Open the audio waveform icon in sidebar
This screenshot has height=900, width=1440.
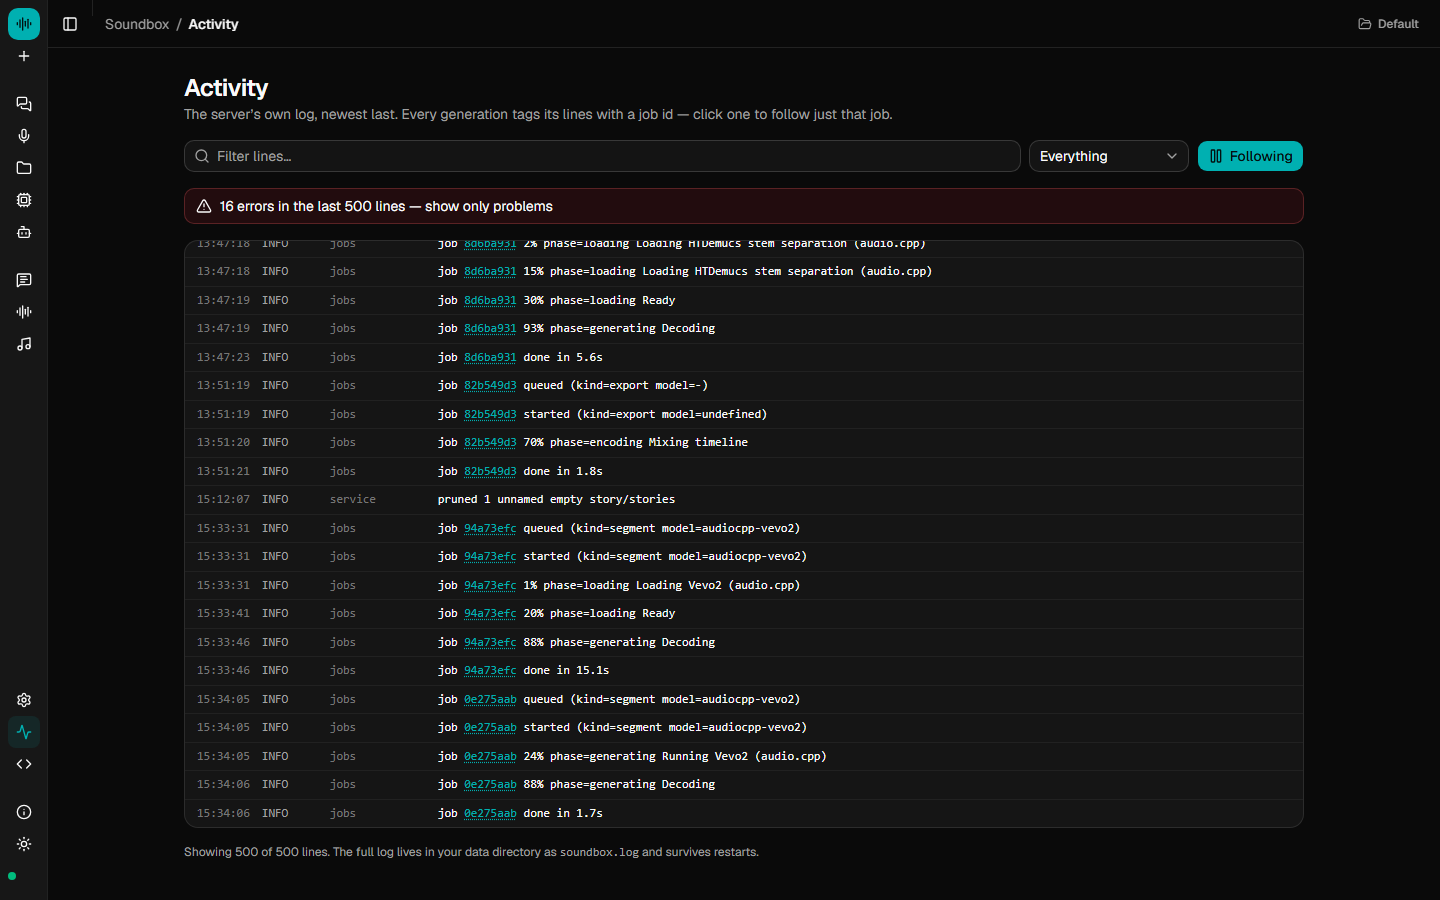(24, 312)
